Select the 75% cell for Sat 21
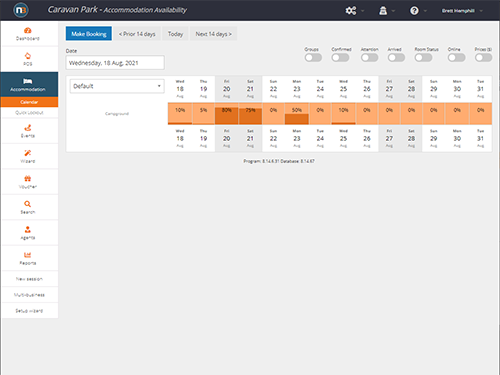 click(x=250, y=114)
